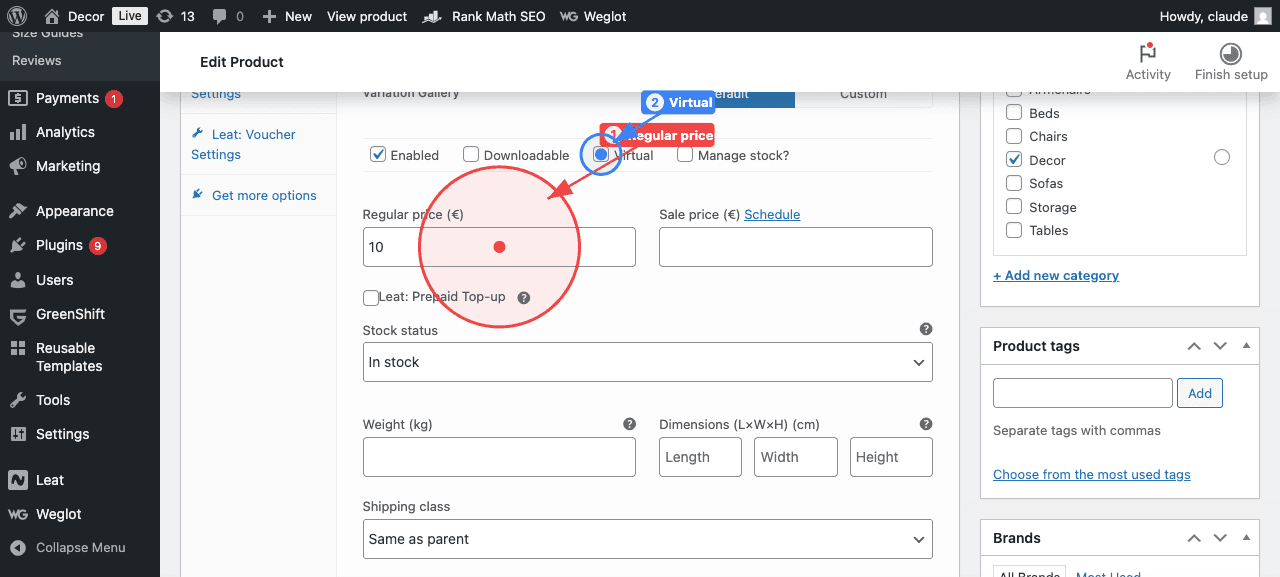Click Add tag button
Viewport: 1280px width, 577px height.
(1200, 393)
